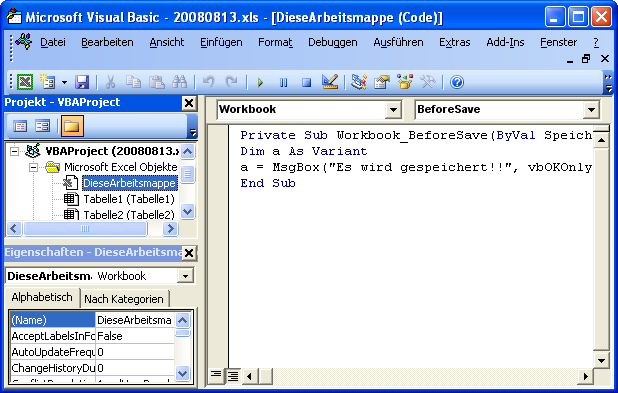Collapse the Microsoft Excel Objekte tree node

click(34, 168)
